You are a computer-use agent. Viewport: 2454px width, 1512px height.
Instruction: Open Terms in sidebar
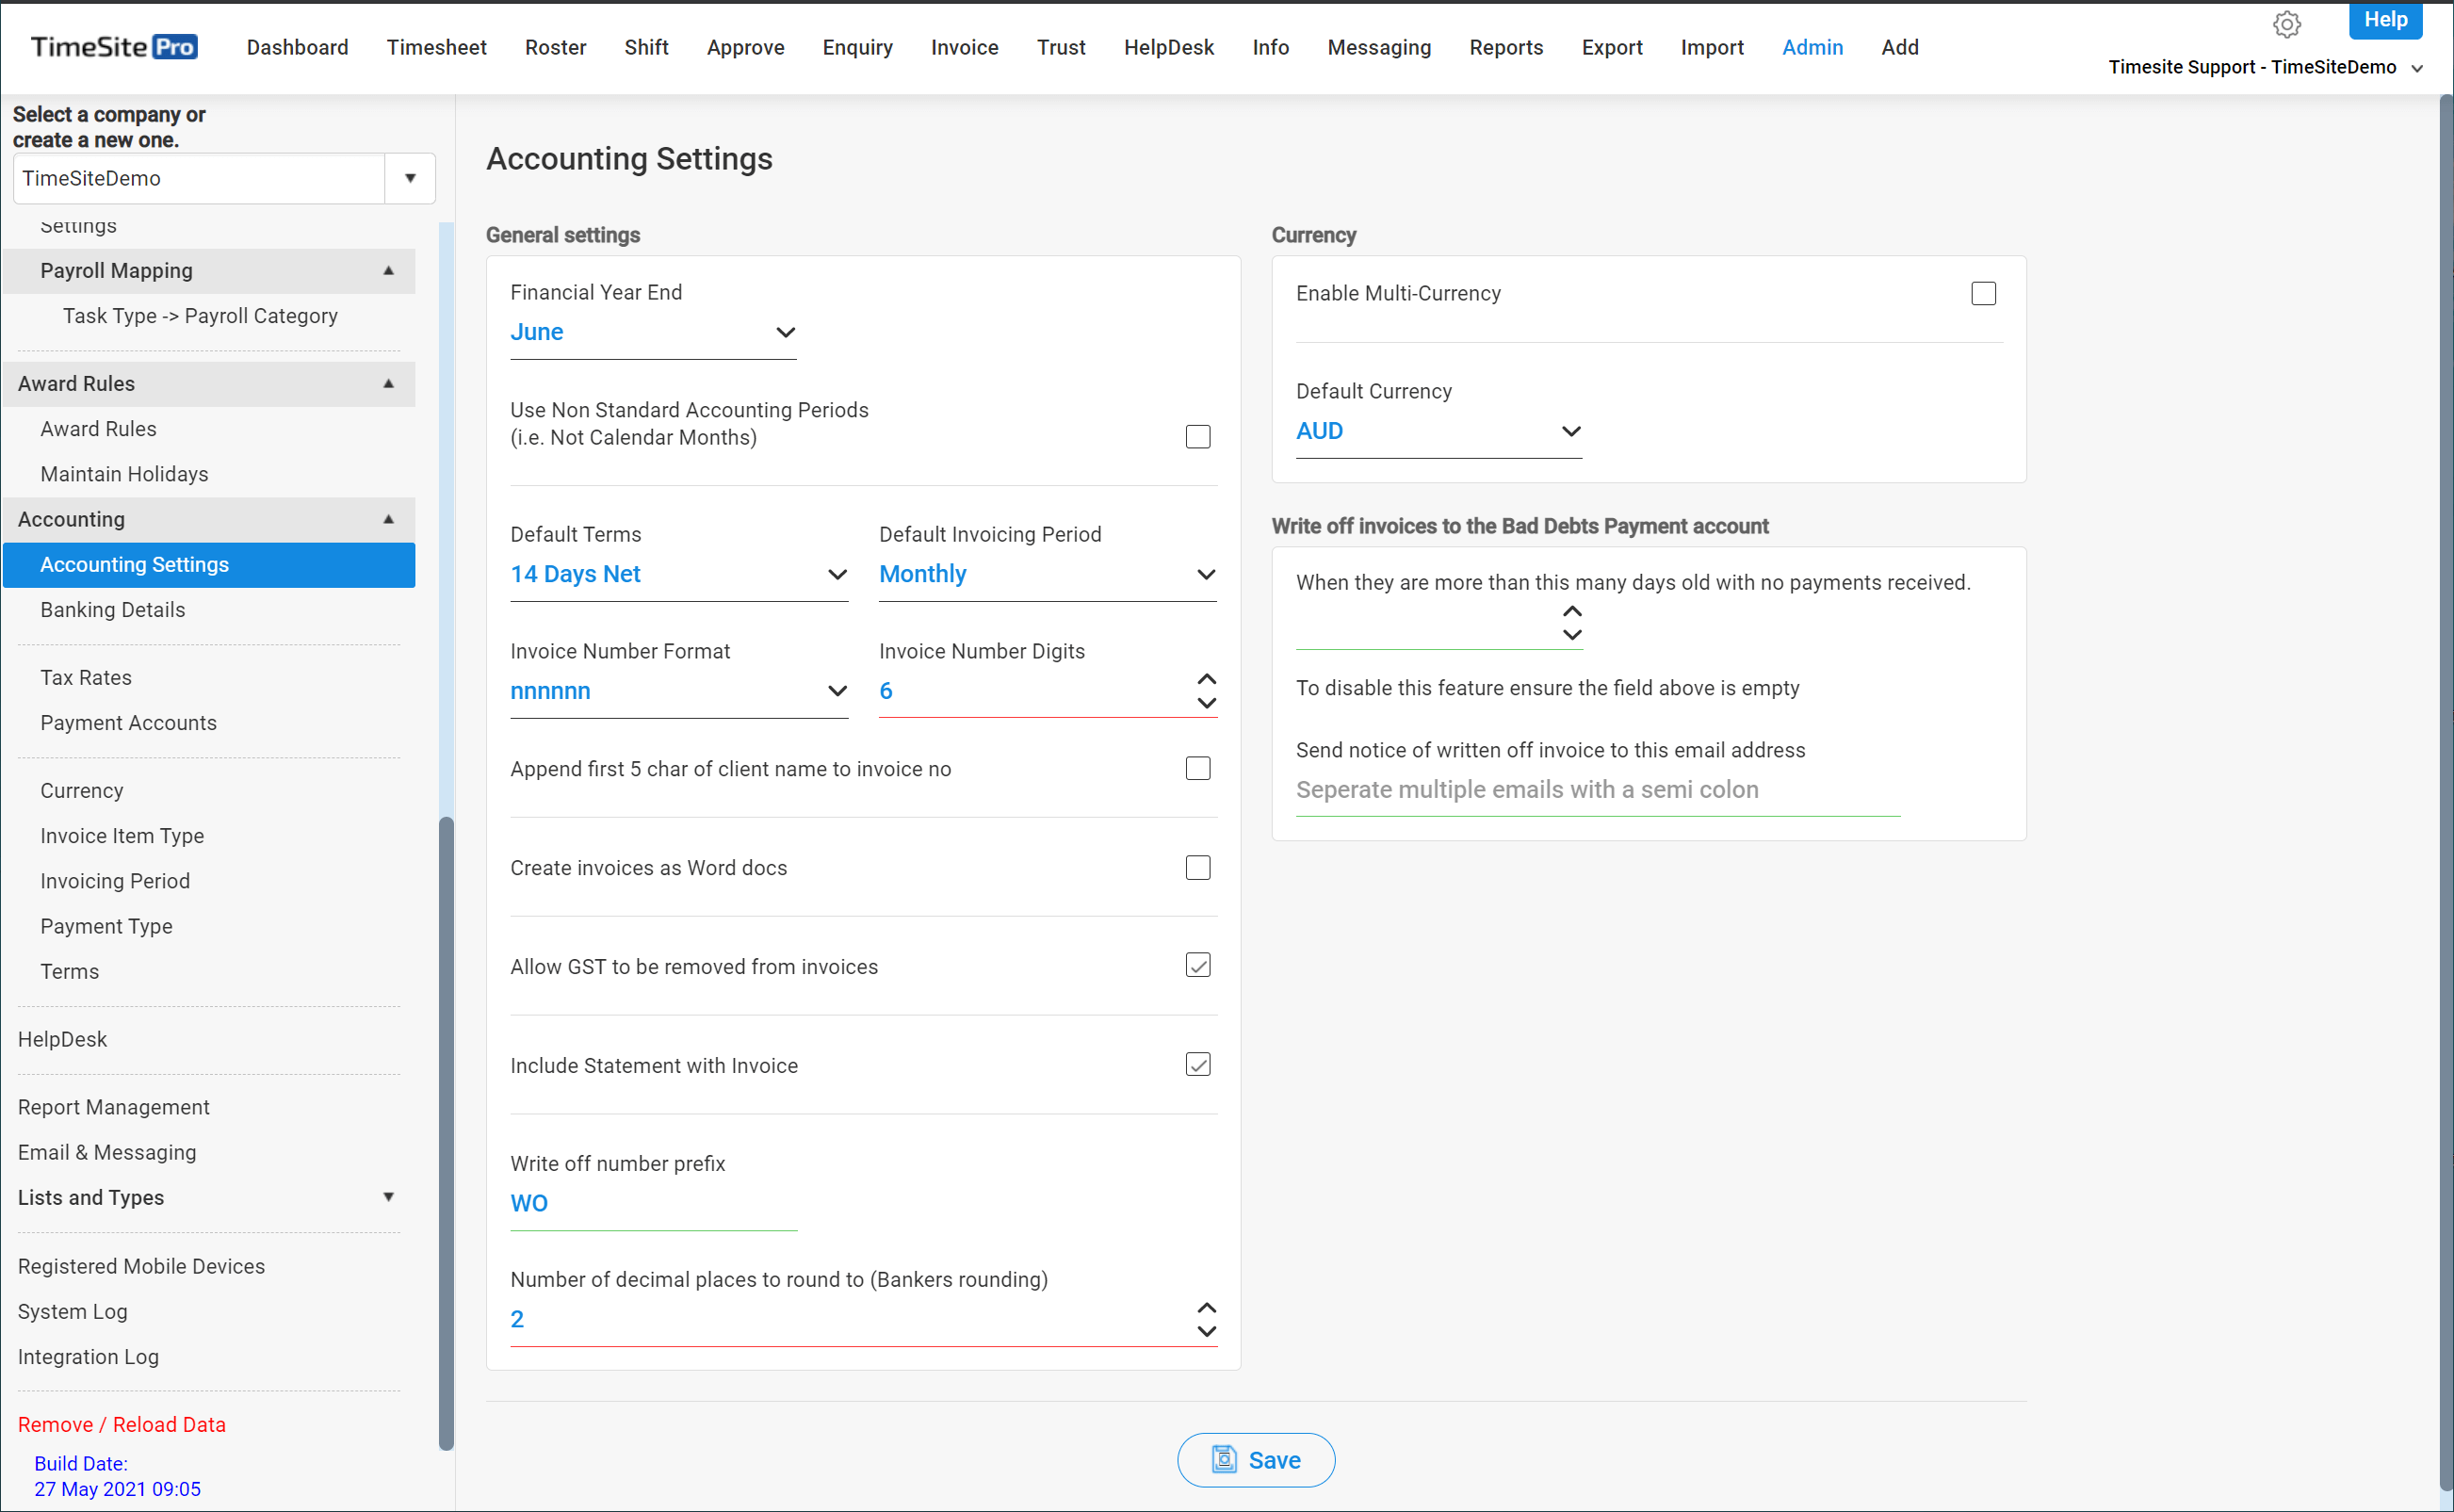[69, 972]
